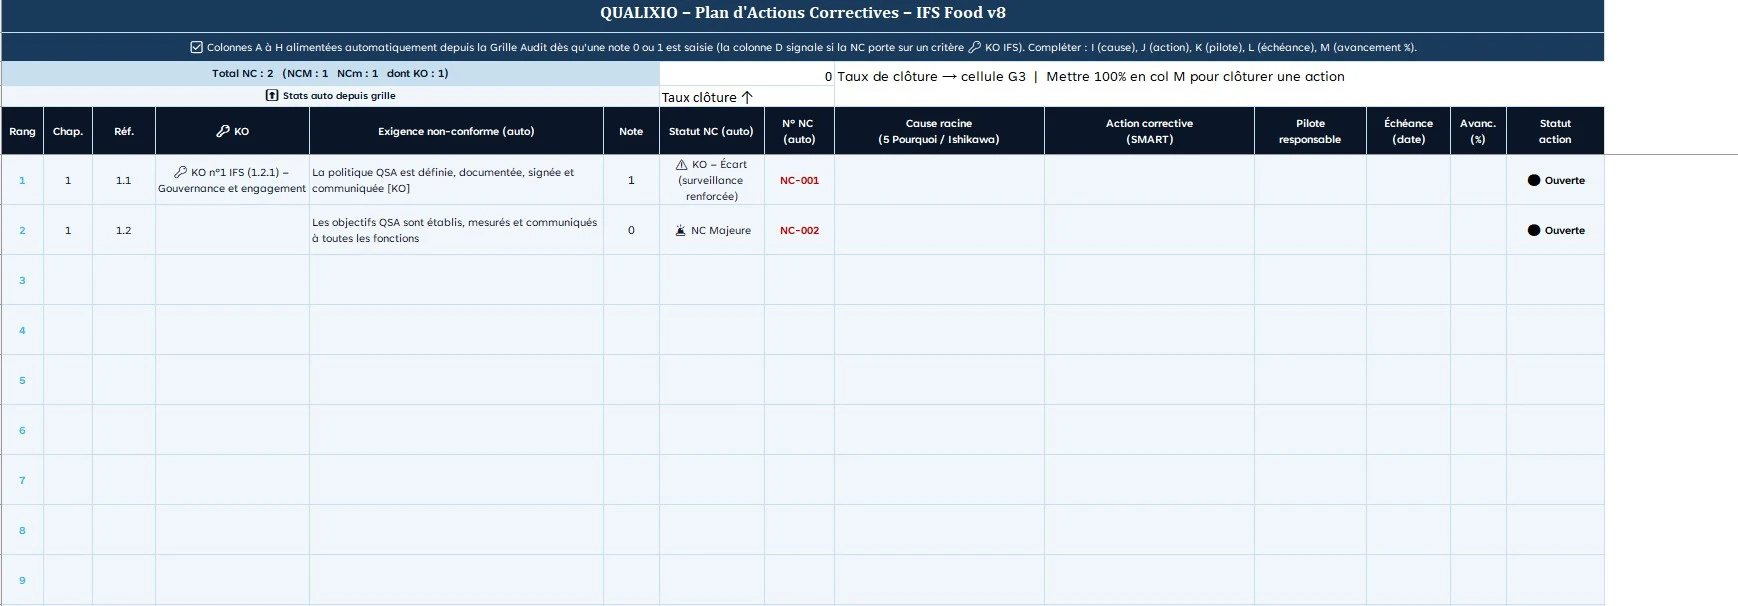Click black dot status icon for NC-001 row

tap(1534, 180)
